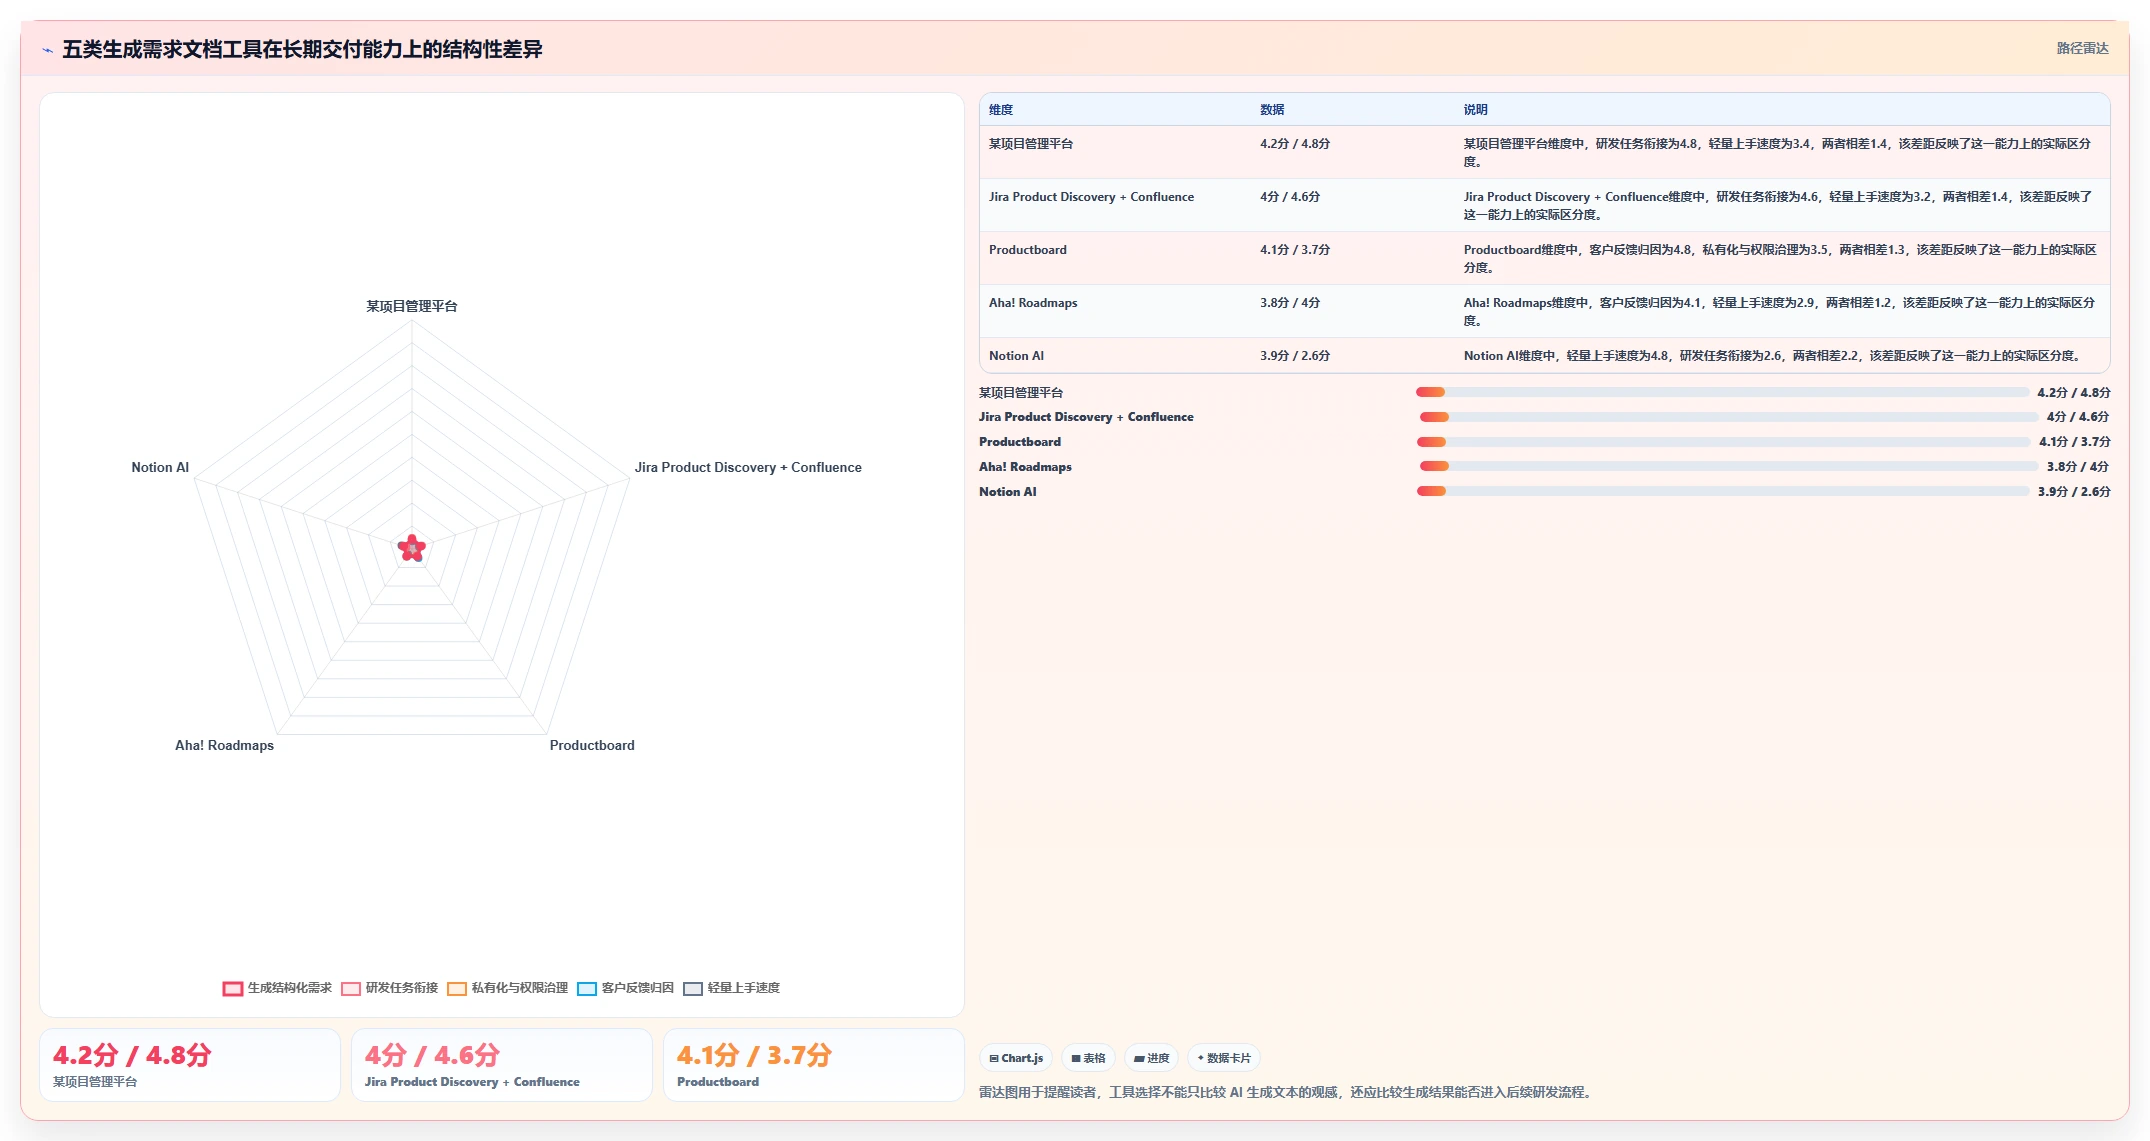Click the 3.8分 / 4分 value beside the progress bar
2150x1141 pixels.
2078,467
